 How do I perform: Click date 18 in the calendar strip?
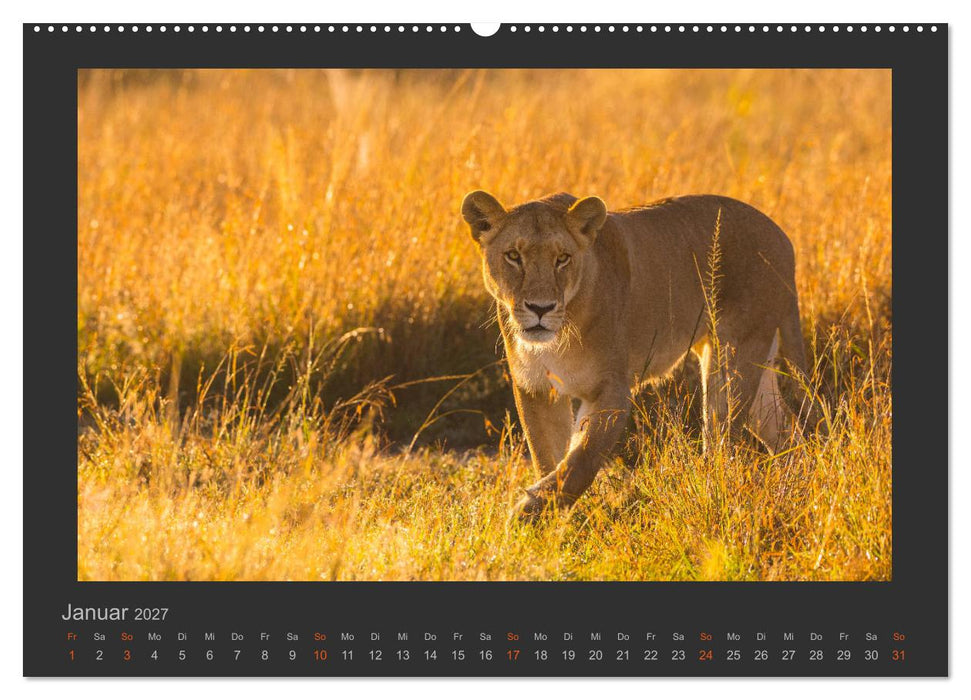pyautogui.click(x=541, y=655)
